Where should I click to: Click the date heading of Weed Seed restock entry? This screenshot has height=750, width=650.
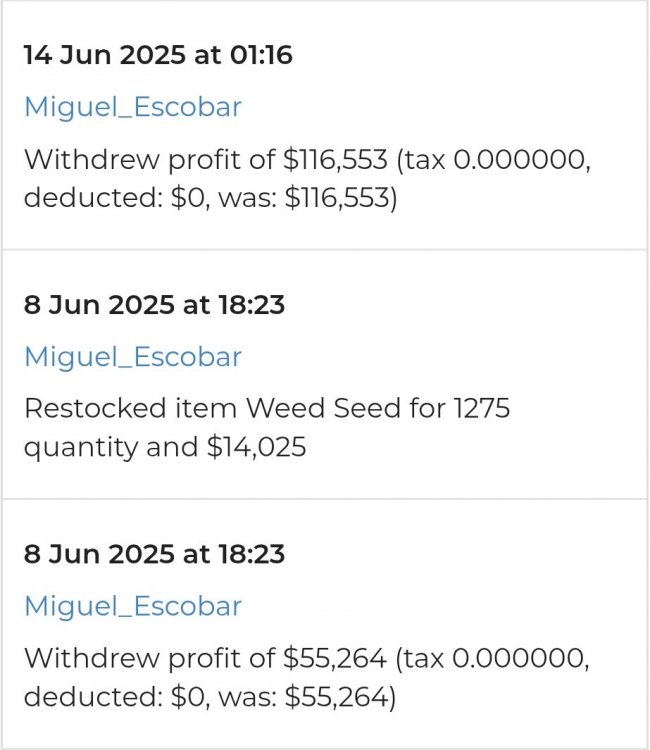tap(154, 304)
